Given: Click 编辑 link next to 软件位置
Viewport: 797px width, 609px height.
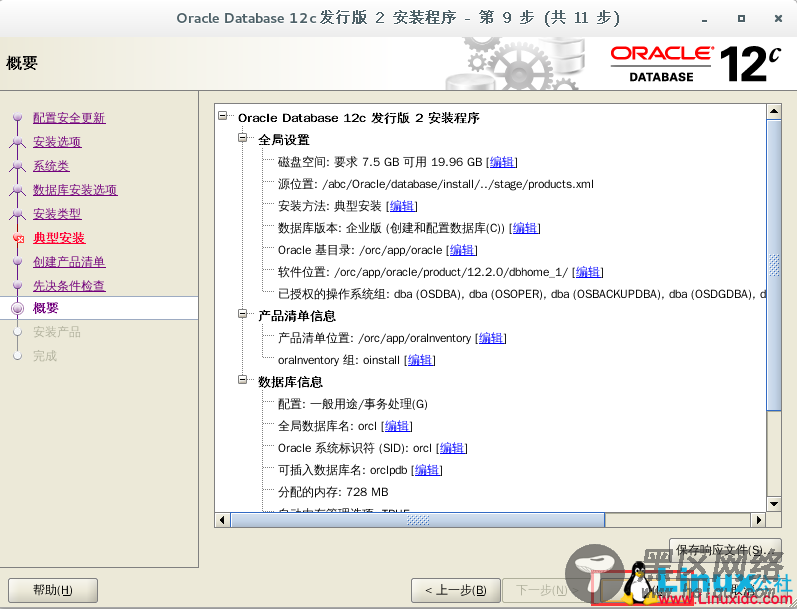Looking at the screenshot, I should click(x=588, y=272).
